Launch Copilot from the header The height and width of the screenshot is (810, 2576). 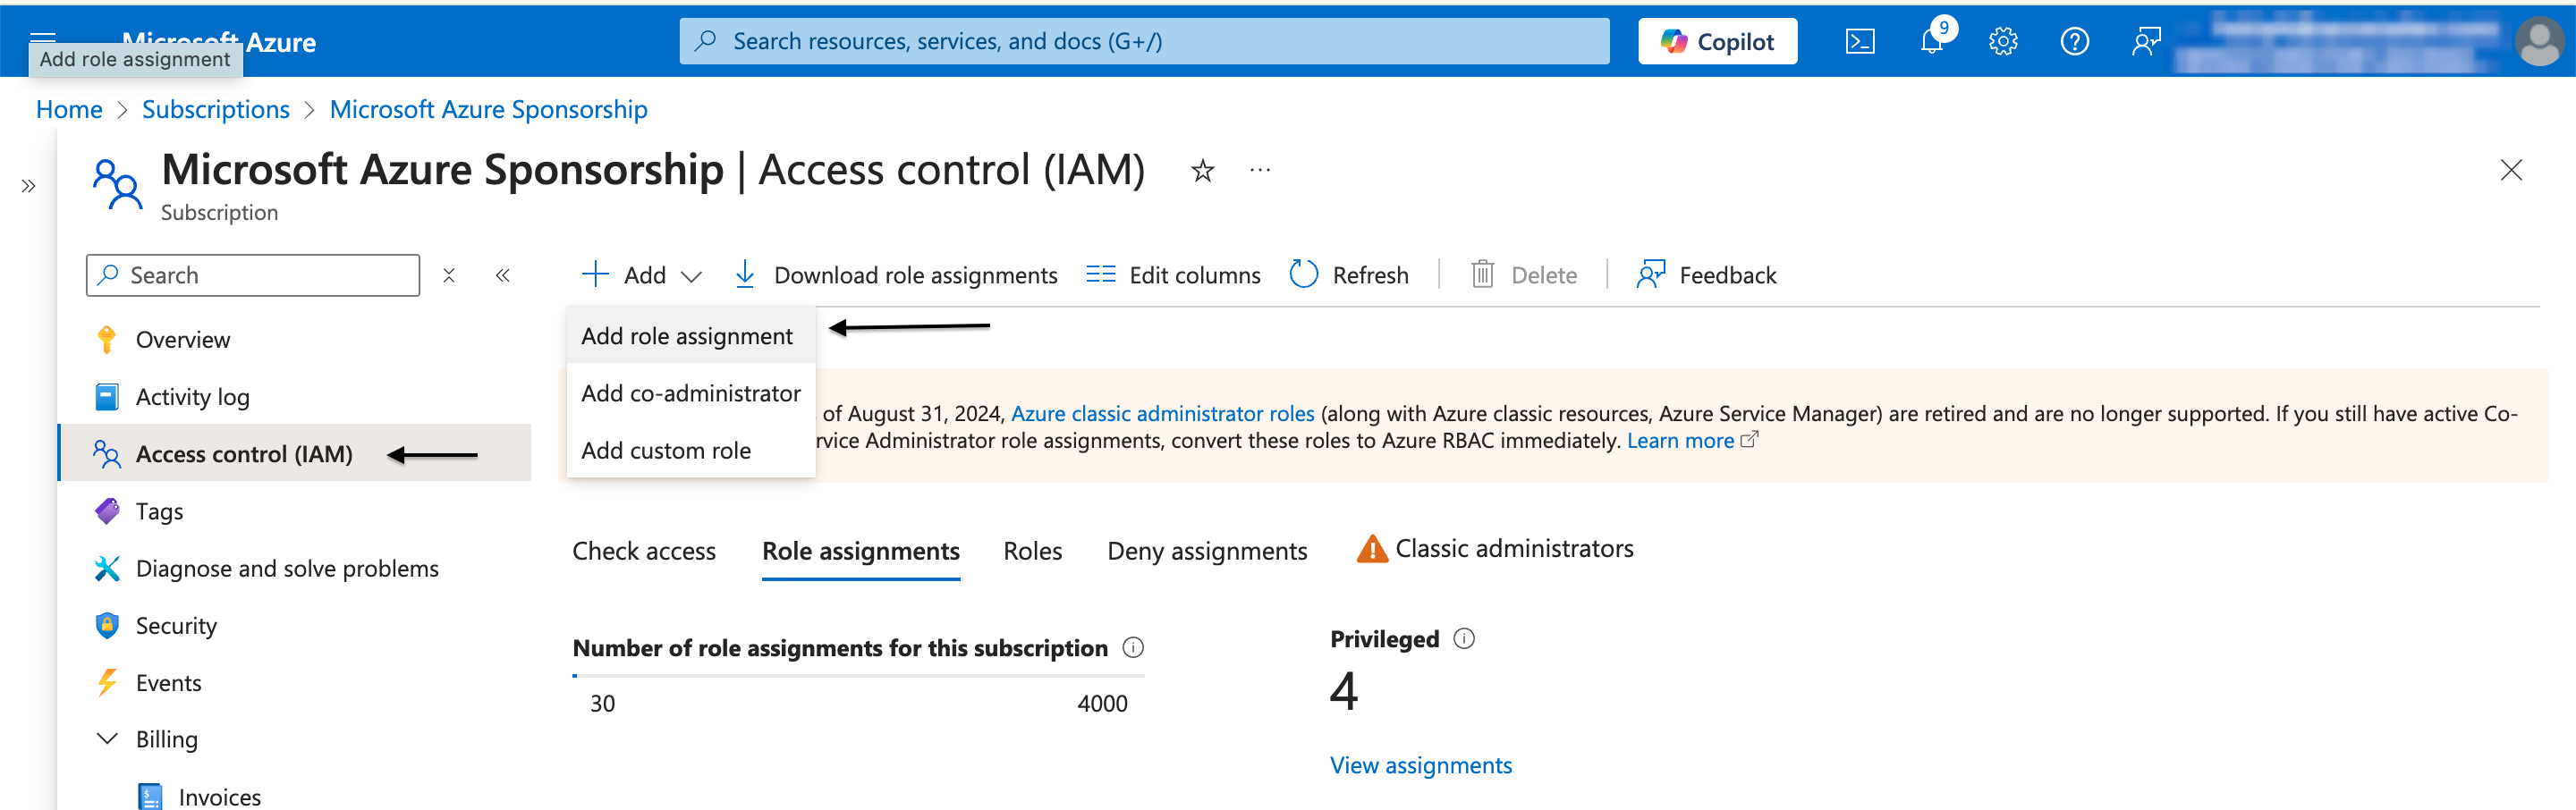coord(1717,41)
